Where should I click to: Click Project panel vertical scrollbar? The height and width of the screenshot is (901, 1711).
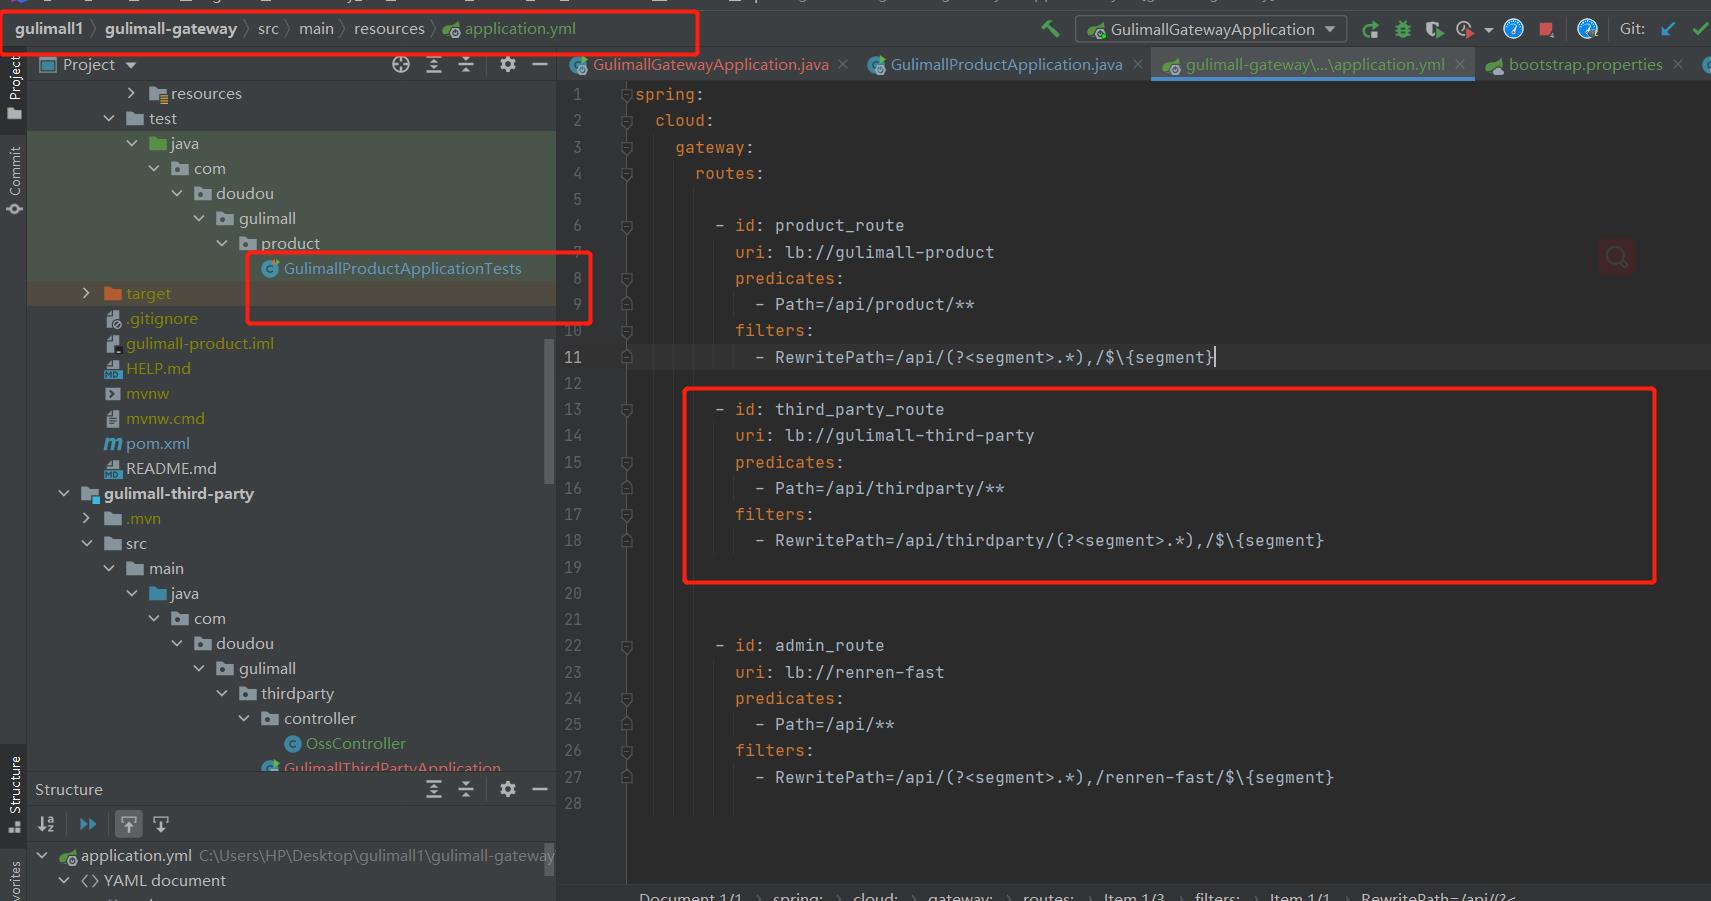coord(549,410)
